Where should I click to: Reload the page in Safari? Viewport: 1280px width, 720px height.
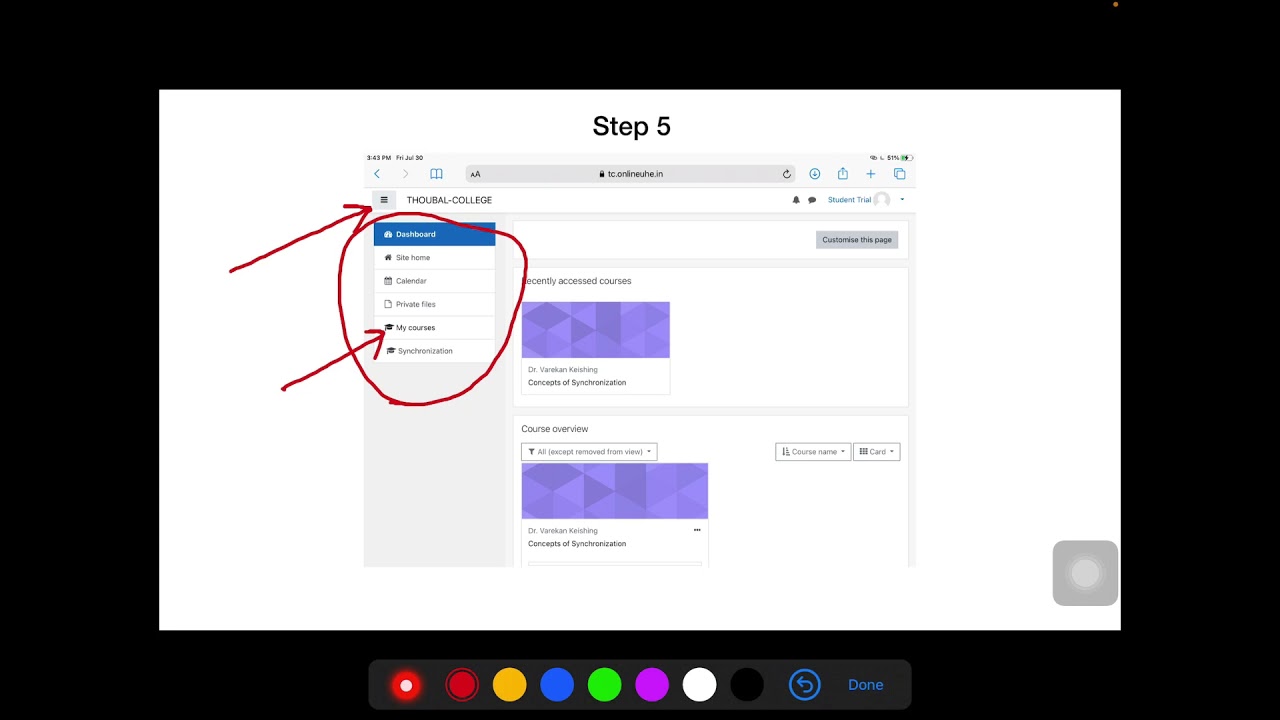pos(786,174)
